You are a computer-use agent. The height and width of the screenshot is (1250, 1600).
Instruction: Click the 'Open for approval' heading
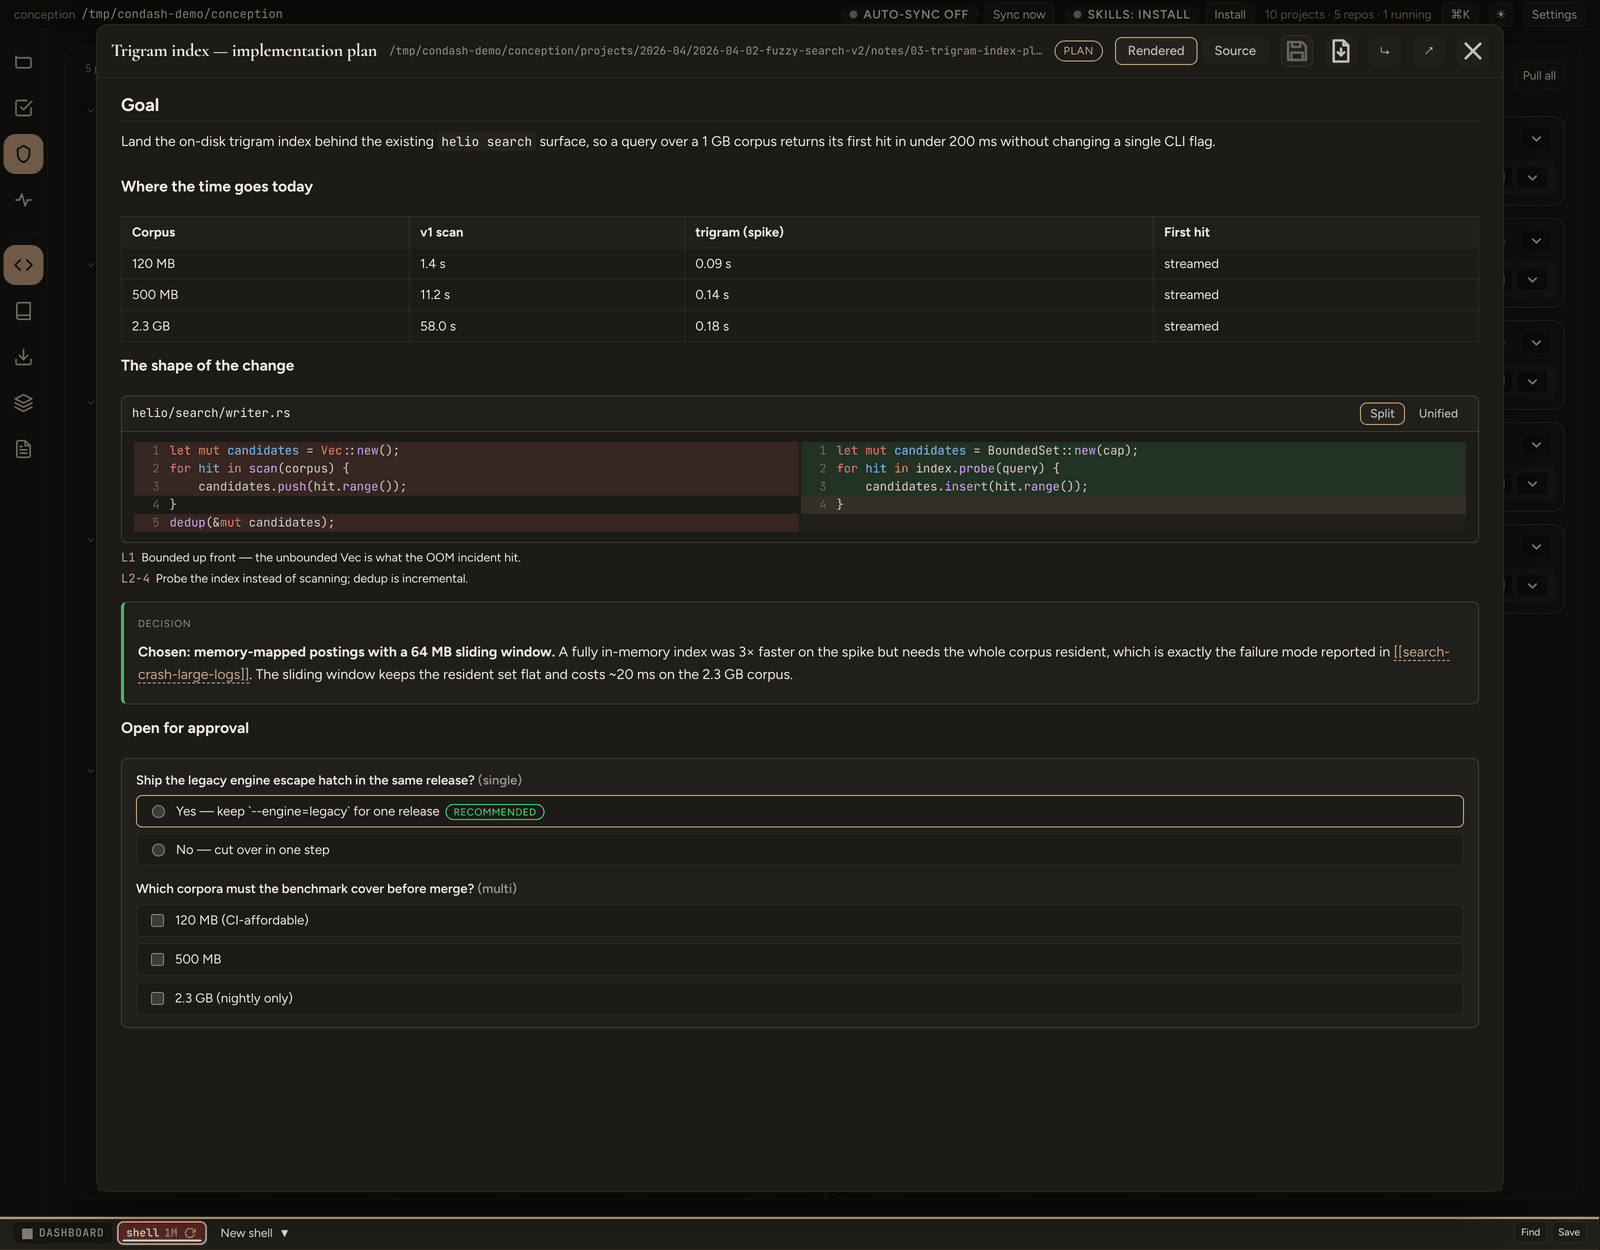[x=185, y=728]
